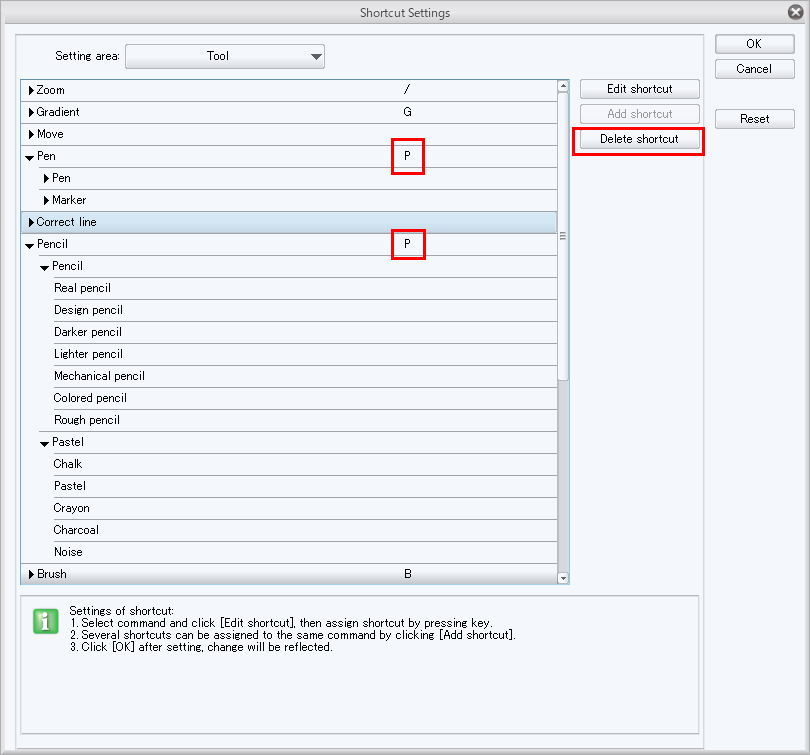
Task: Cancel the shortcut settings dialog
Action: coord(753,69)
